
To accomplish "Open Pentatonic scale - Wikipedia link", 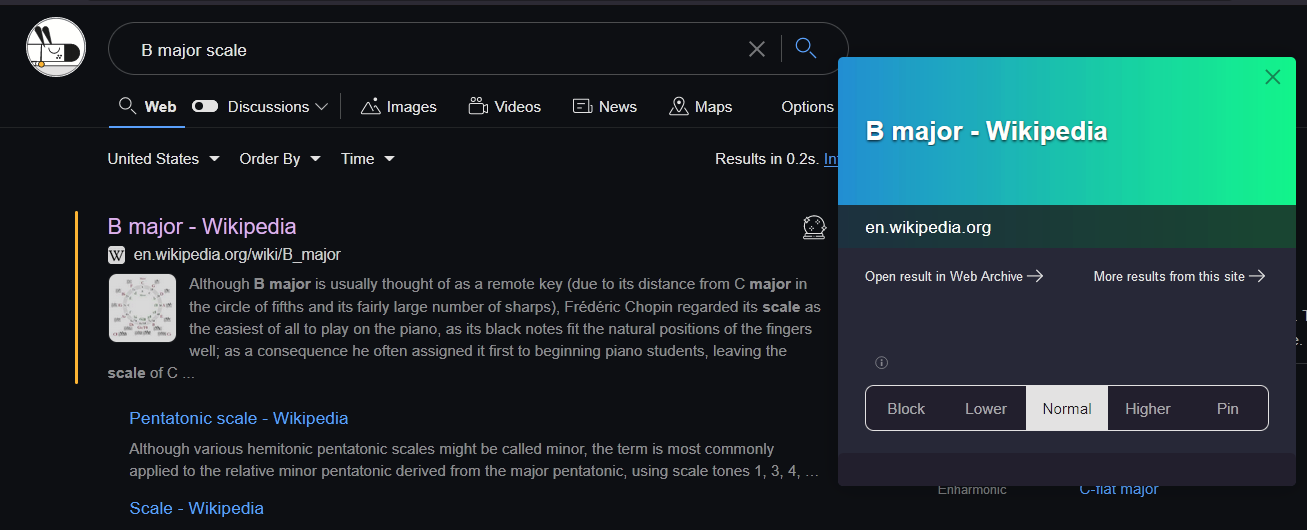I will click(239, 418).
